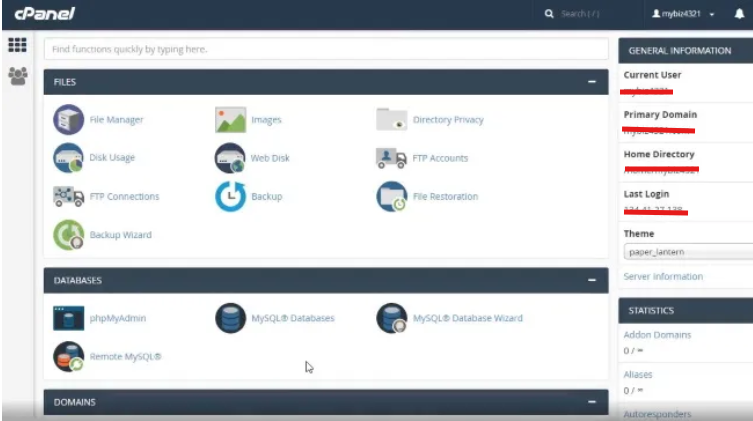Collapse the DATABASES section

click(x=592, y=280)
